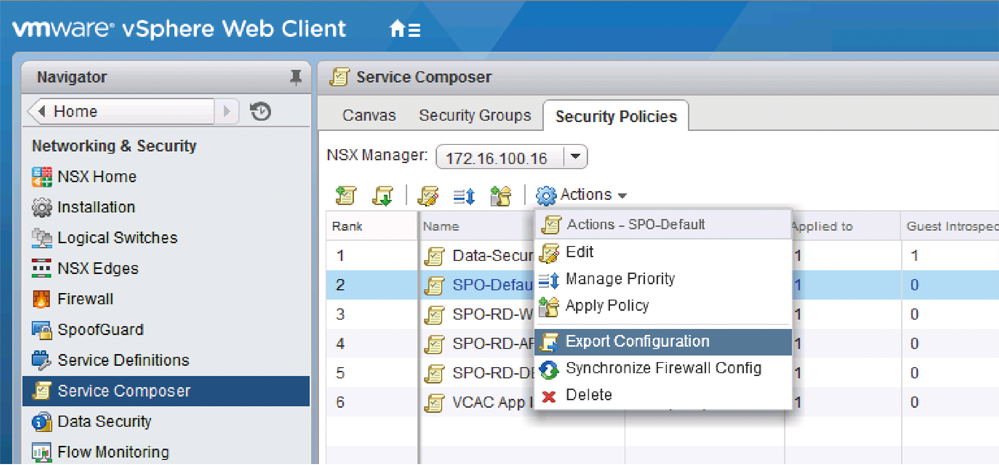The width and height of the screenshot is (999, 465).
Task: Switch to the Security Groups tab
Action: pos(475,116)
